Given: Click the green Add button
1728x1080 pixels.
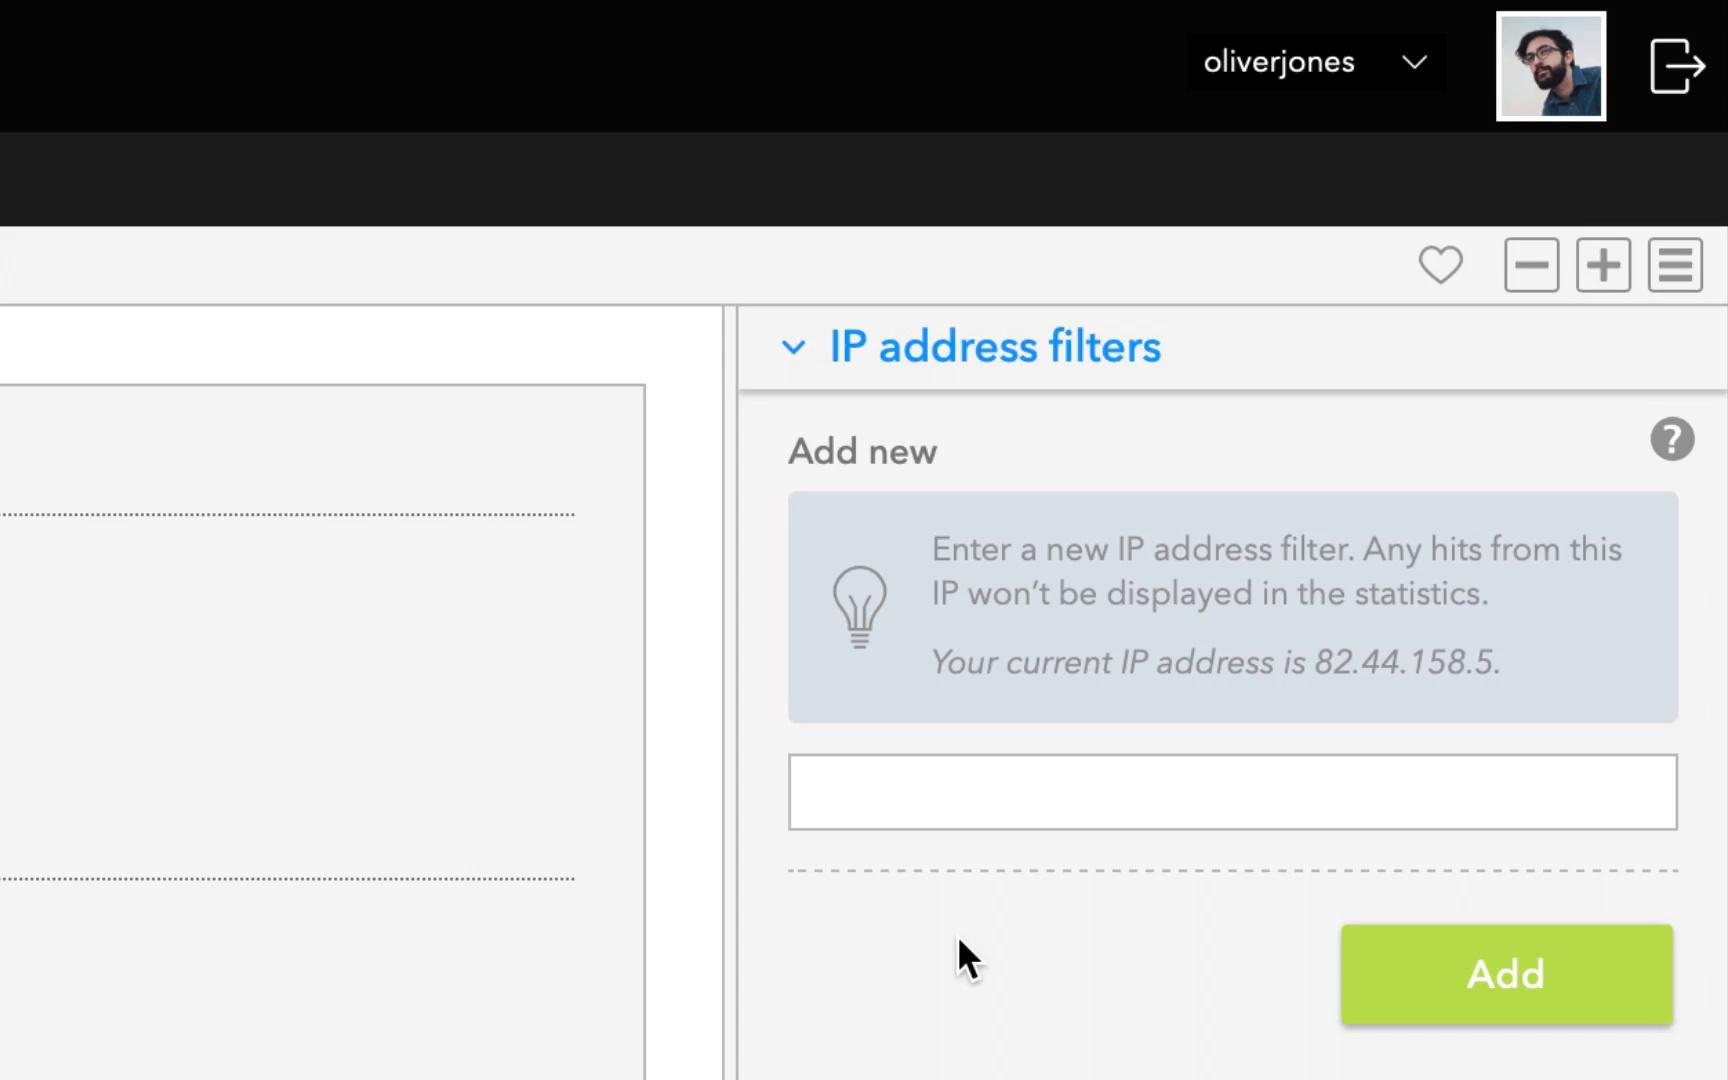Looking at the screenshot, I should pyautogui.click(x=1506, y=974).
